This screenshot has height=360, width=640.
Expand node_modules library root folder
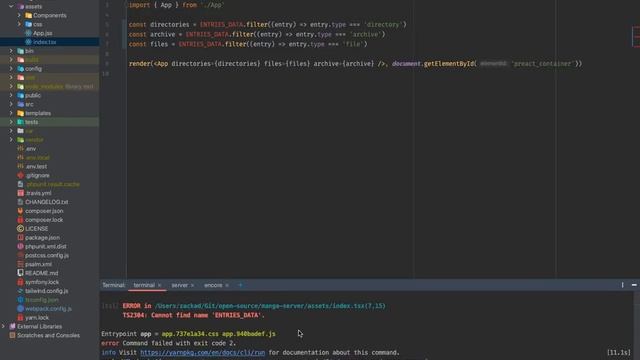point(11,87)
